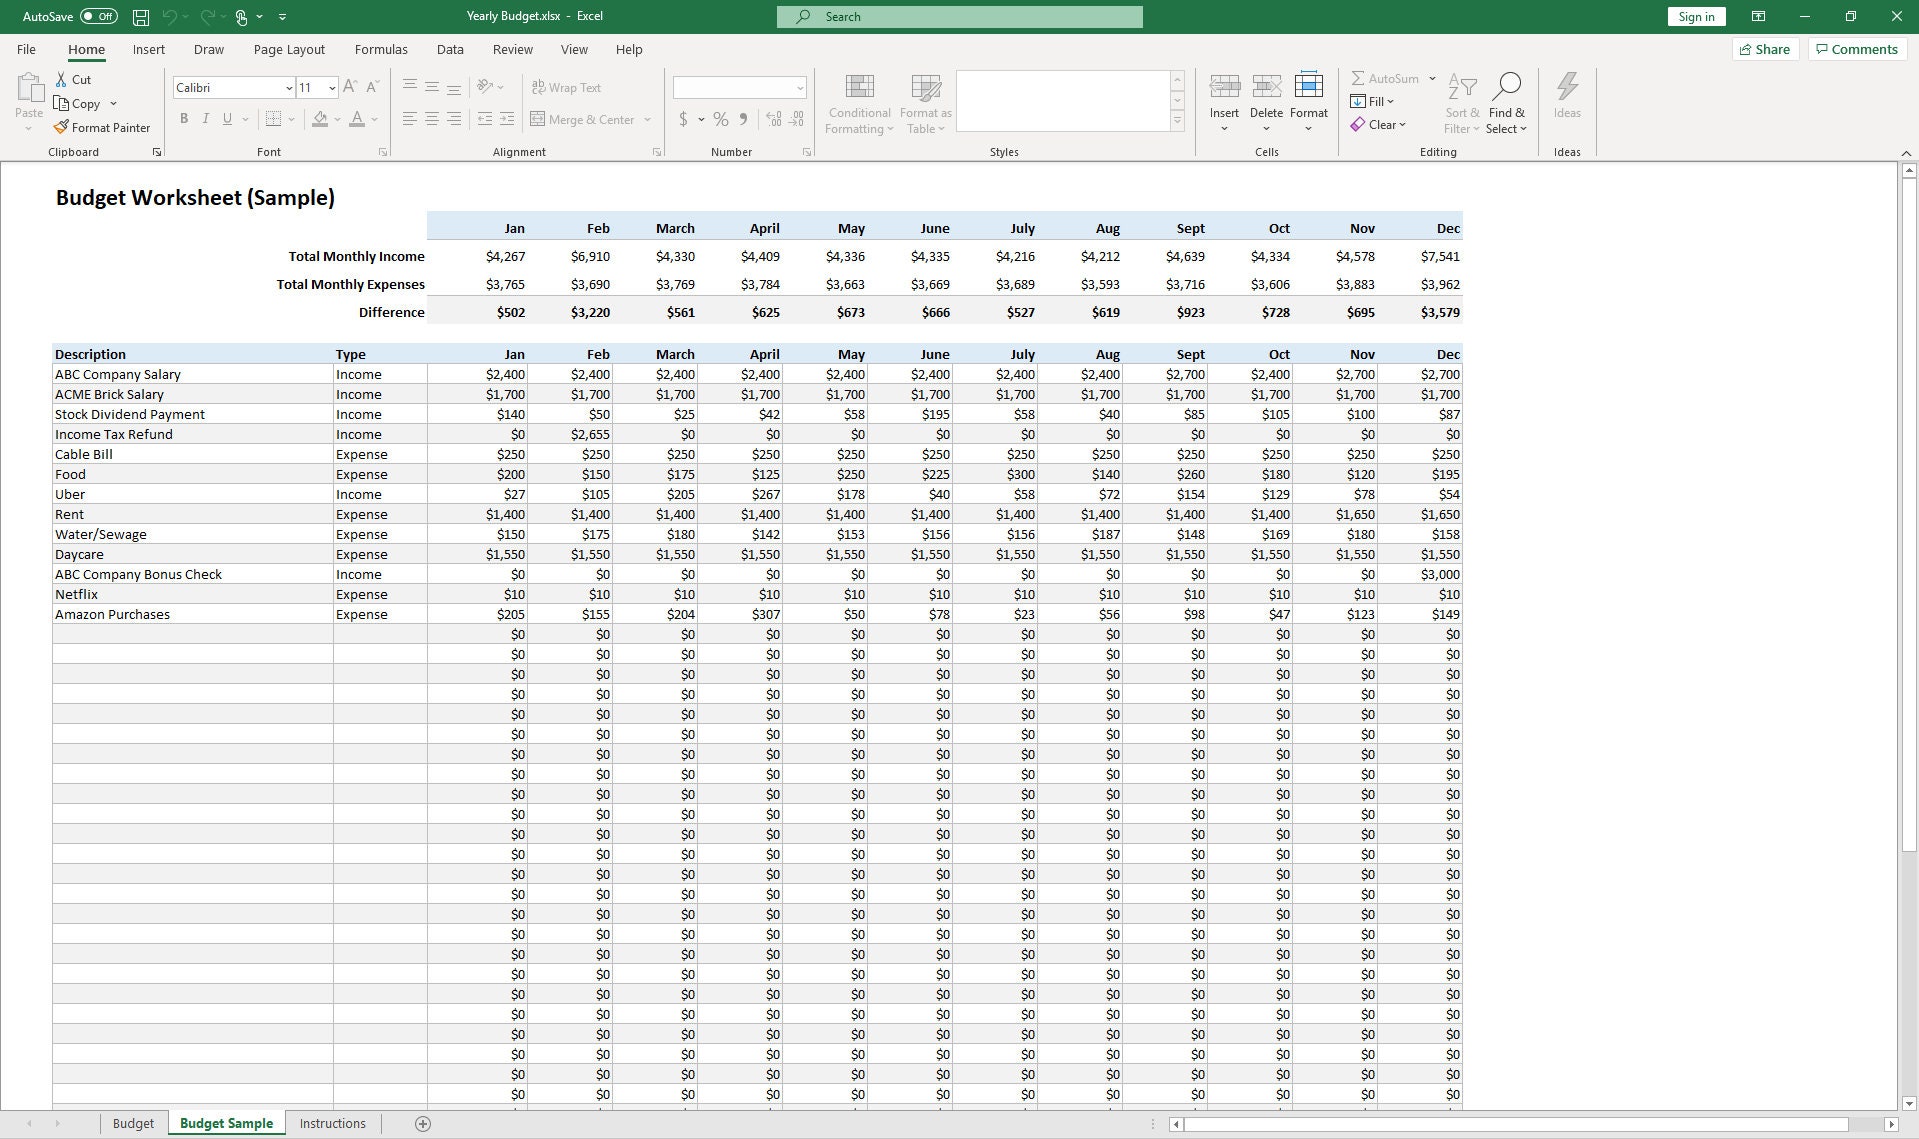
Task: Toggle bold formatting
Action: coord(184,118)
